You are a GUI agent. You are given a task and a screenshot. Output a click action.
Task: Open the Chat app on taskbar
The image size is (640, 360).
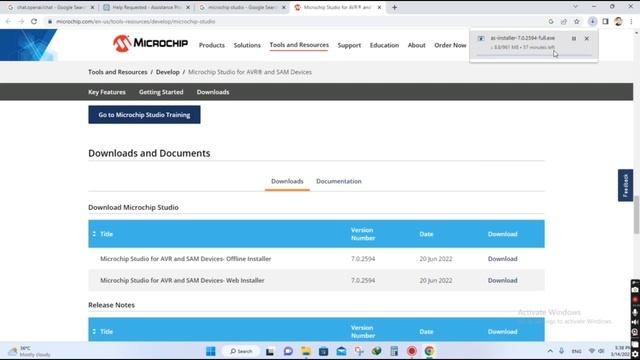[288, 351]
